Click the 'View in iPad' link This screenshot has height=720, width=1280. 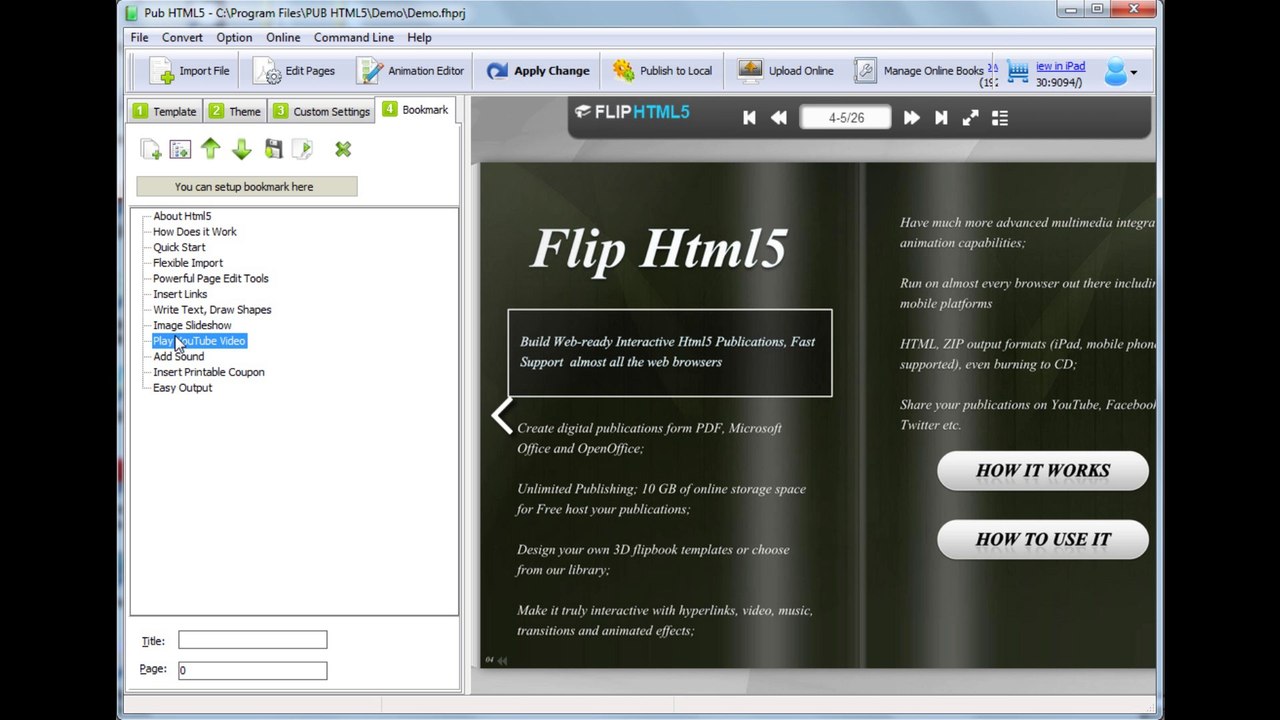point(1060,66)
